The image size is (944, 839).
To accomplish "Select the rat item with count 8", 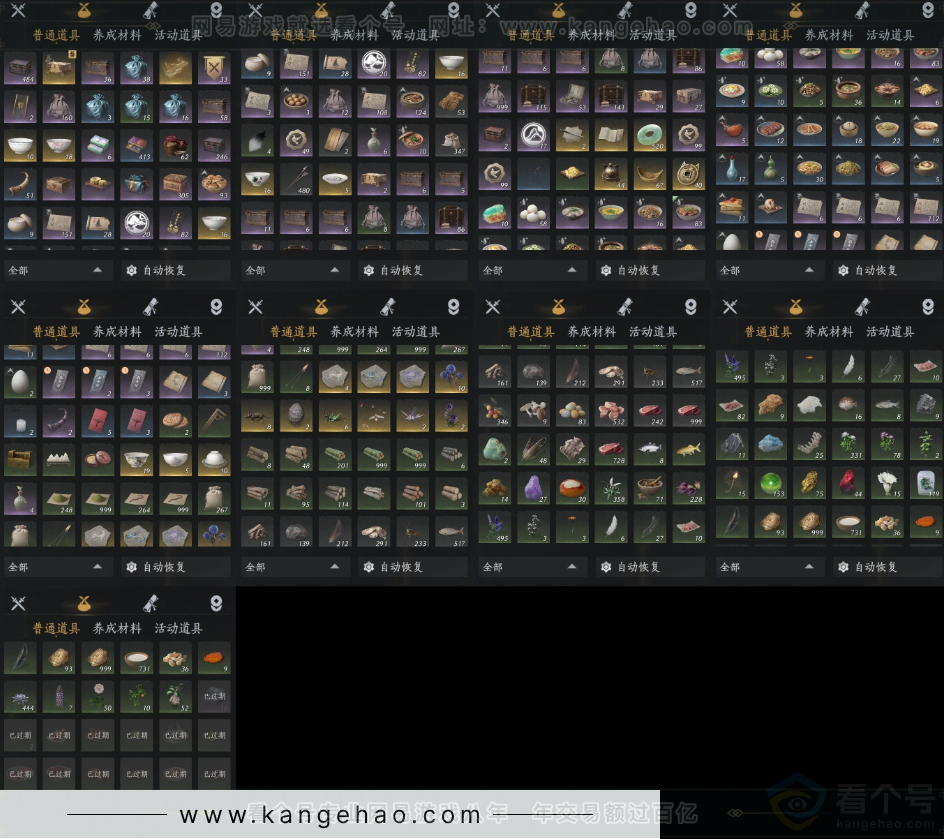I will point(257,416).
